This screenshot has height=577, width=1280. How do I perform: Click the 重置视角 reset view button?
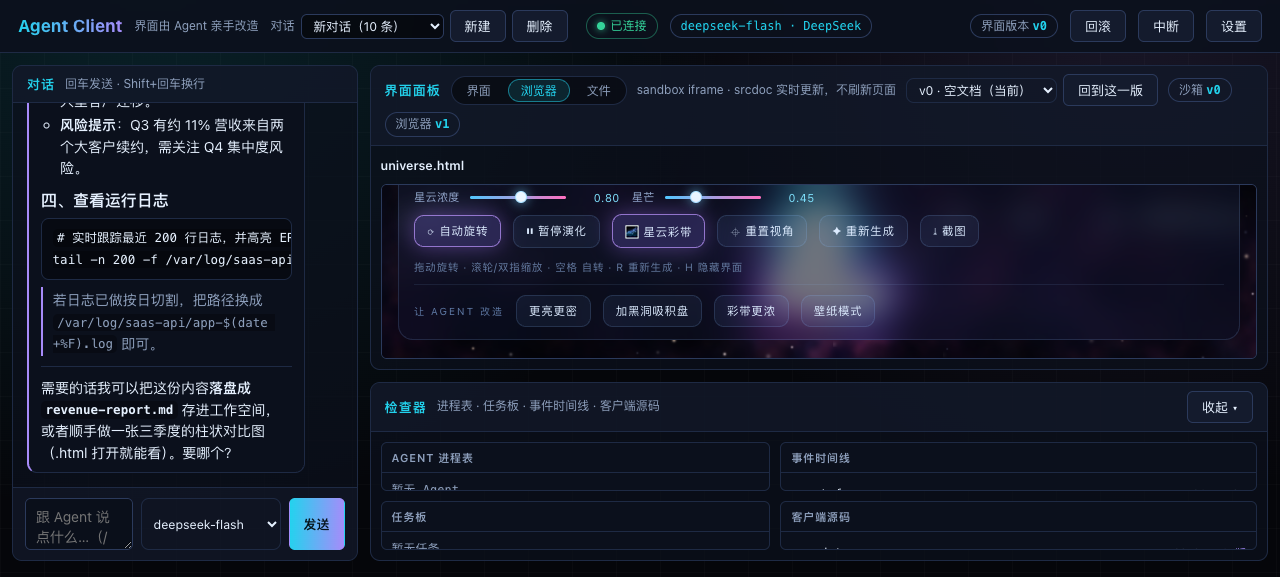[x=762, y=231]
